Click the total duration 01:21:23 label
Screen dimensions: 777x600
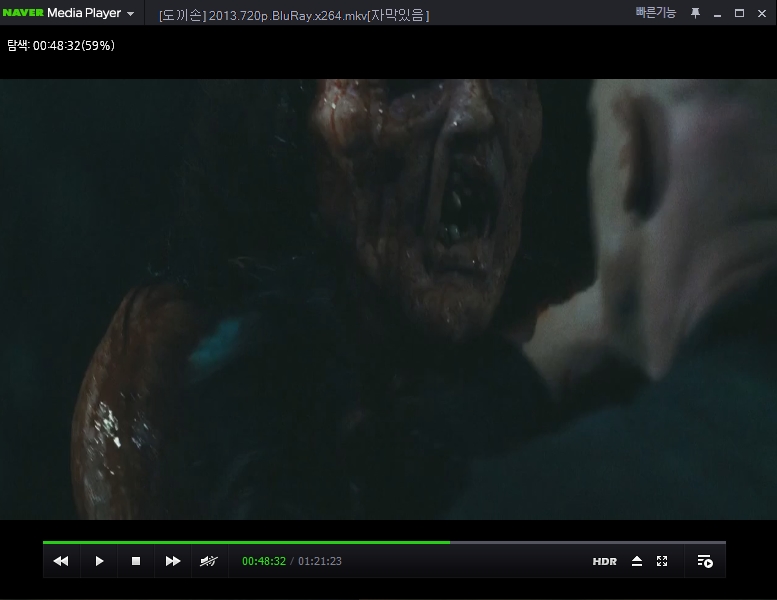(x=320, y=561)
